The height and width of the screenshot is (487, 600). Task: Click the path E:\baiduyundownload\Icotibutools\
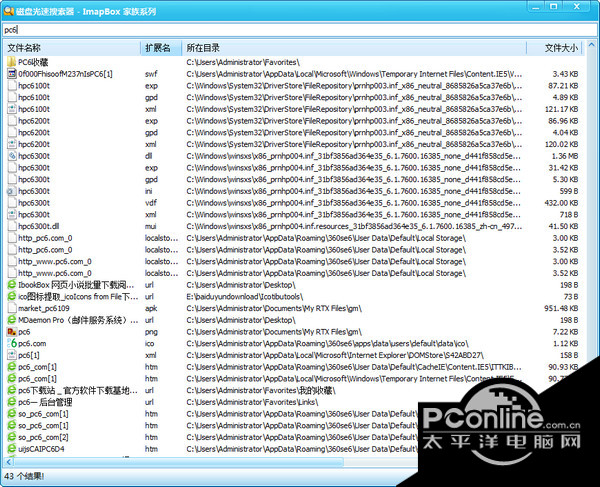click(245, 296)
